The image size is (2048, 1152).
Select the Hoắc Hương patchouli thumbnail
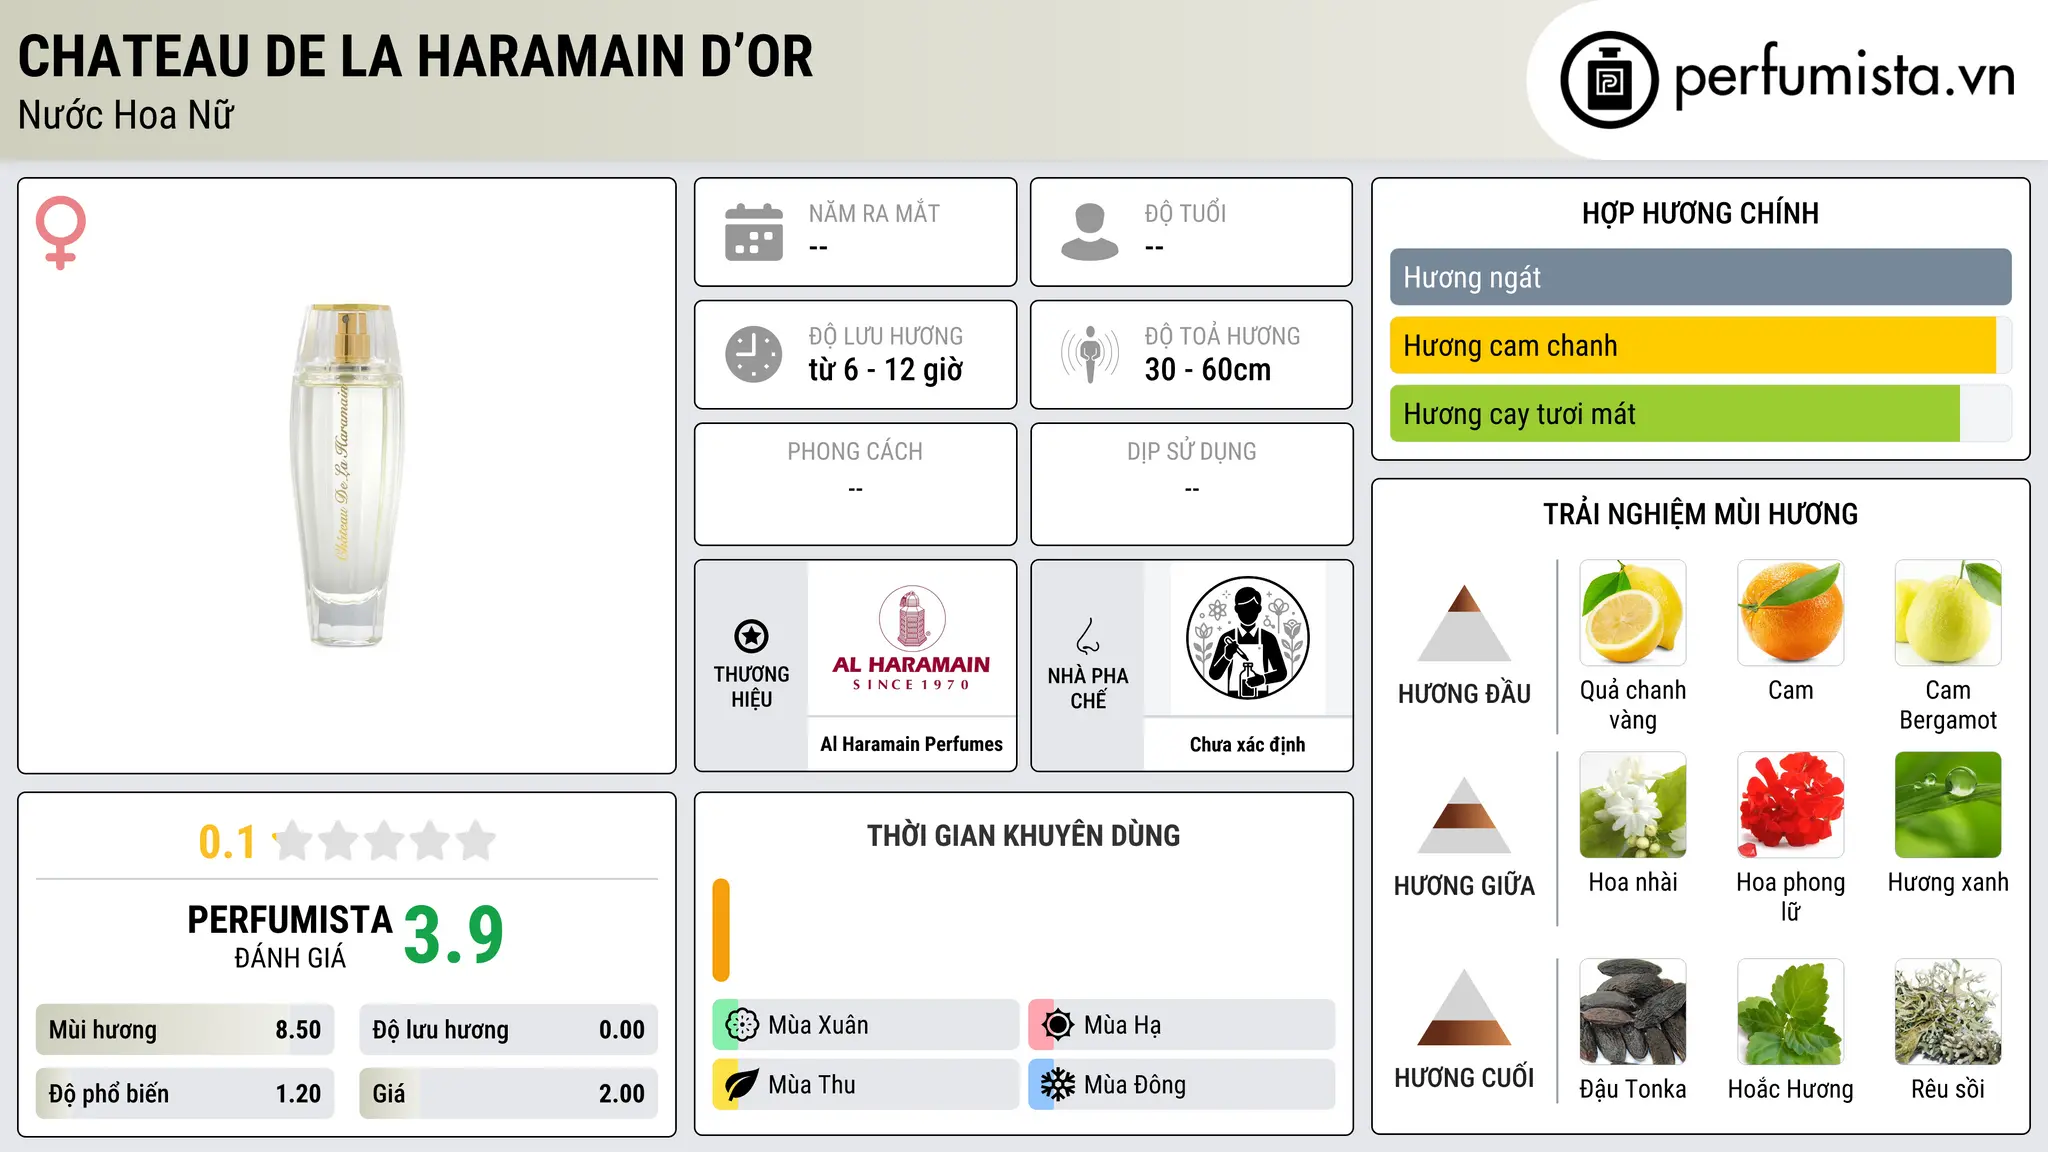(x=1791, y=1012)
